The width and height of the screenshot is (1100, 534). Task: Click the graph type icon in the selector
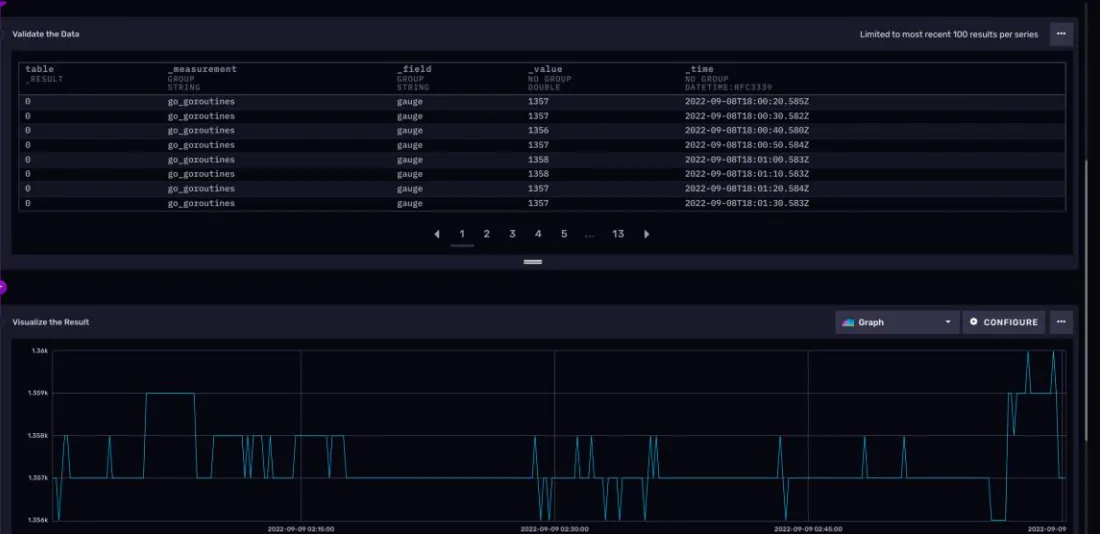tap(849, 322)
